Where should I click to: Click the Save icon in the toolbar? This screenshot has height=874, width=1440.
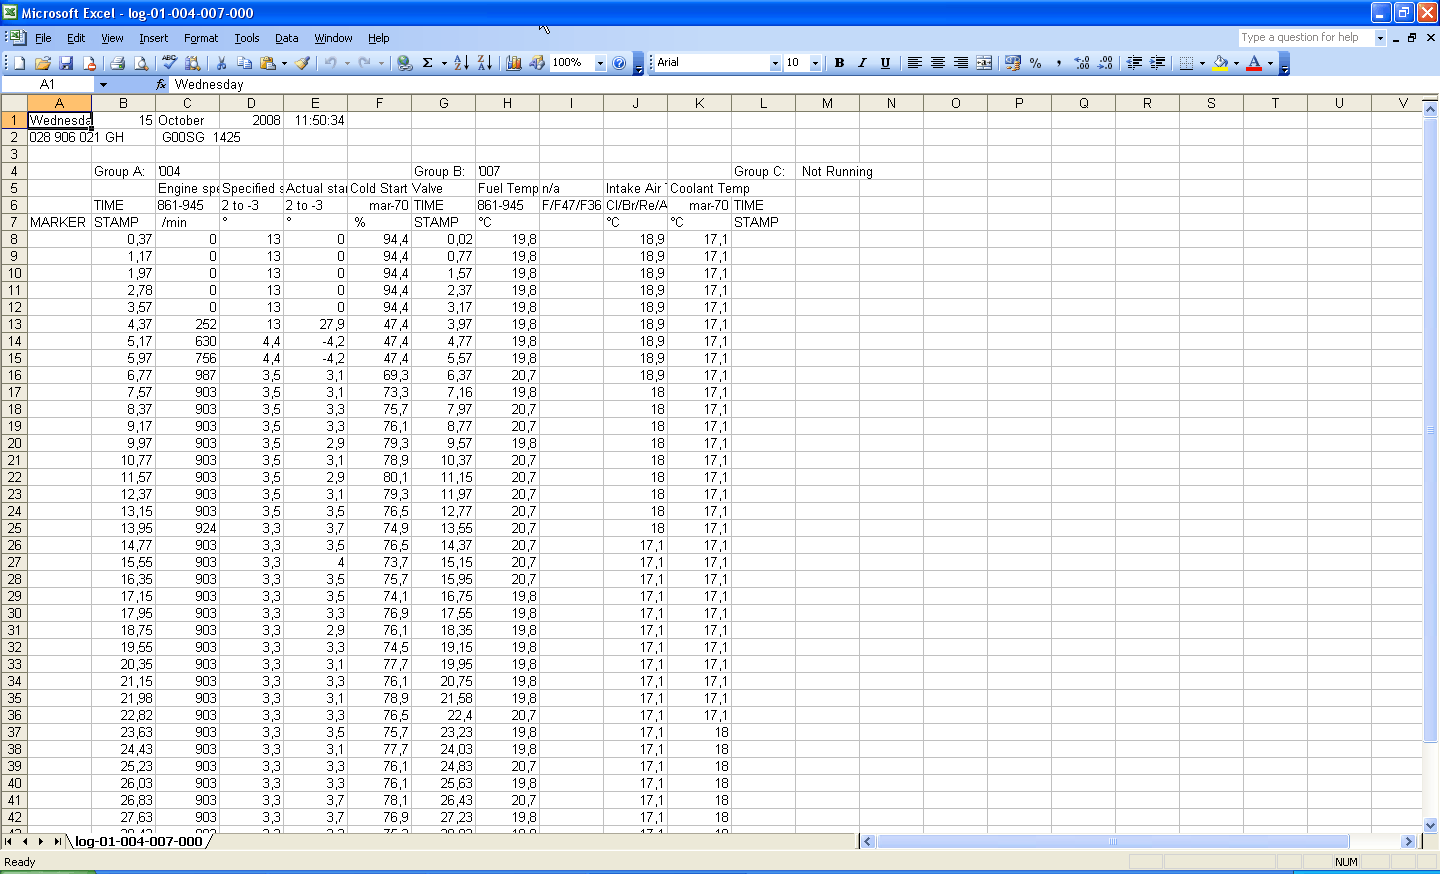(x=66, y=63)
